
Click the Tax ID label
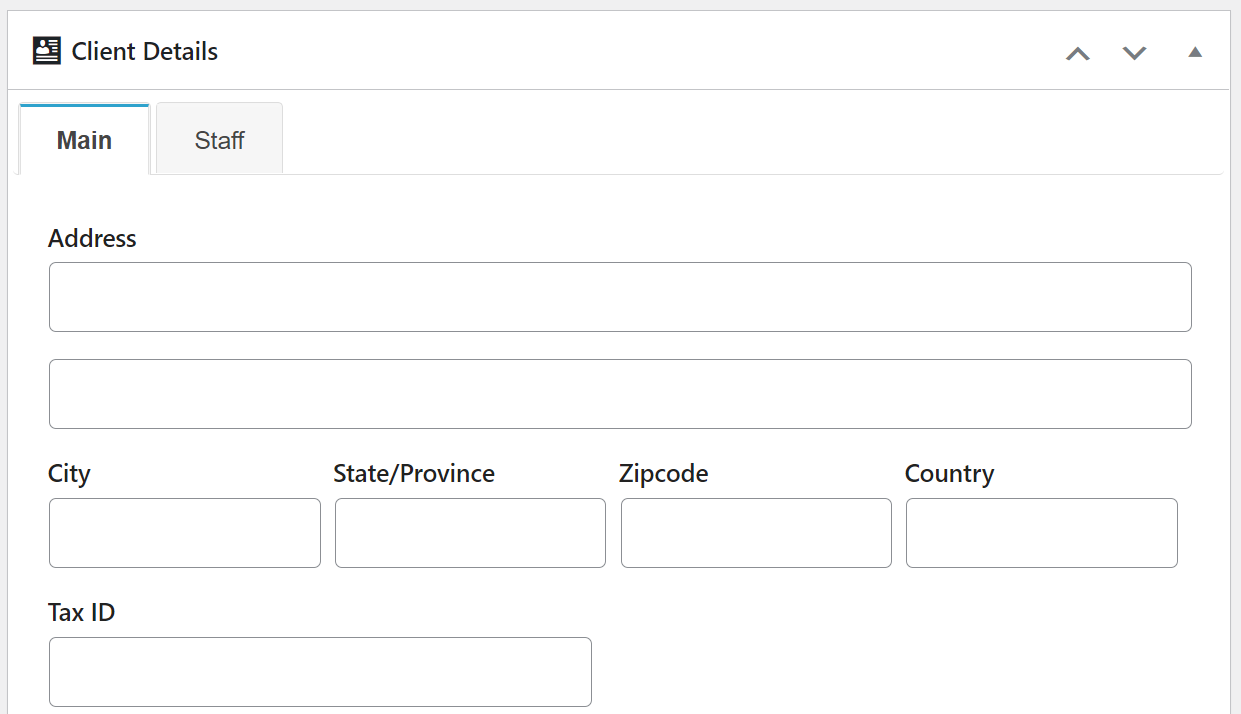(81, 612)
